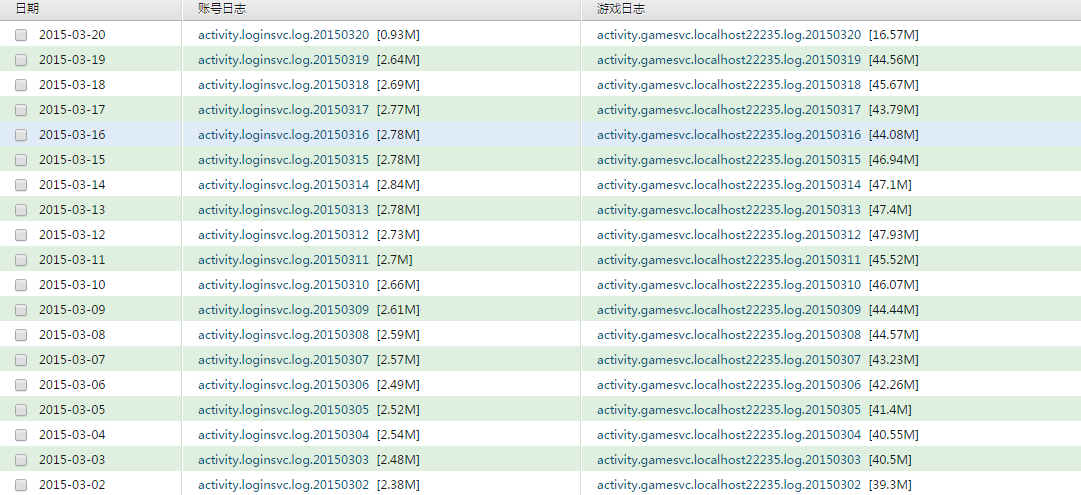The image size is (1081, 495).
Task: Open gamesvc.localhost22235.log.20150302
Action: pyautogui.click(x=729, y=484)
